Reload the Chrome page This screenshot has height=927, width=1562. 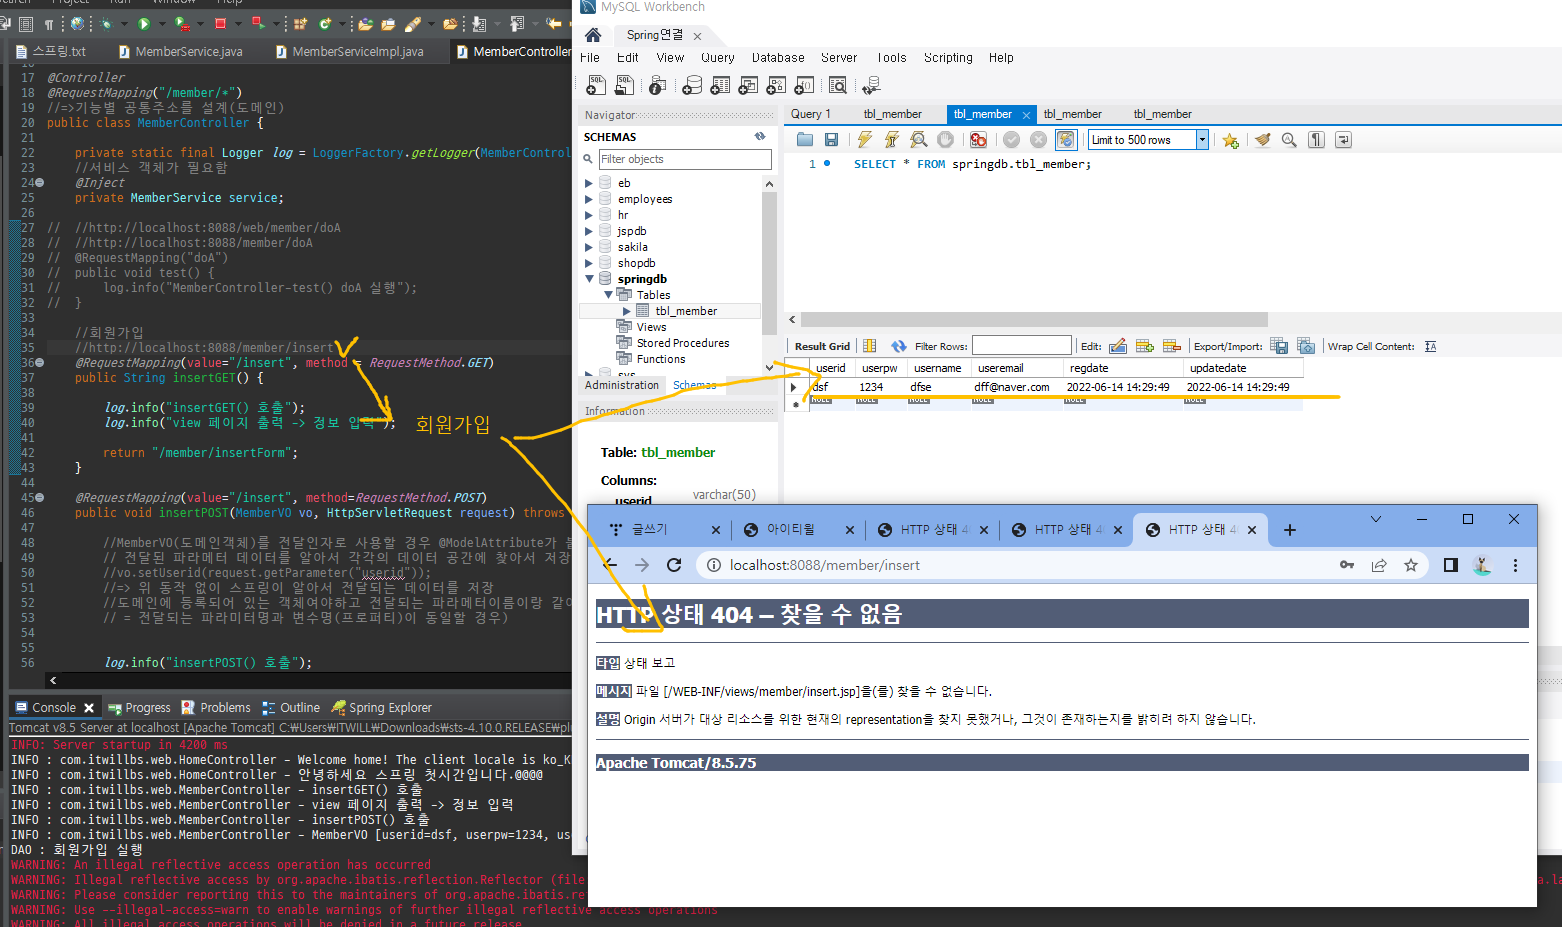point(674,565)
